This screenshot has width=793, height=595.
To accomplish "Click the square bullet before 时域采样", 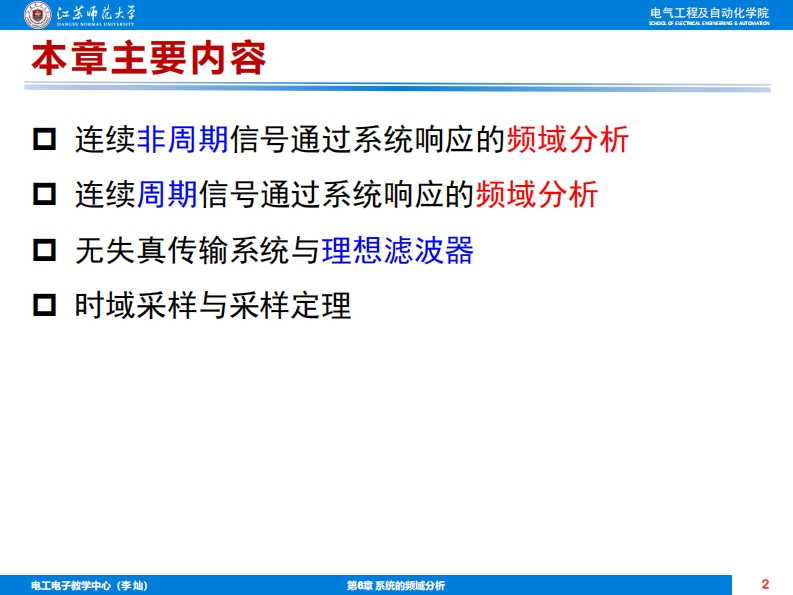I will [45, 305].
